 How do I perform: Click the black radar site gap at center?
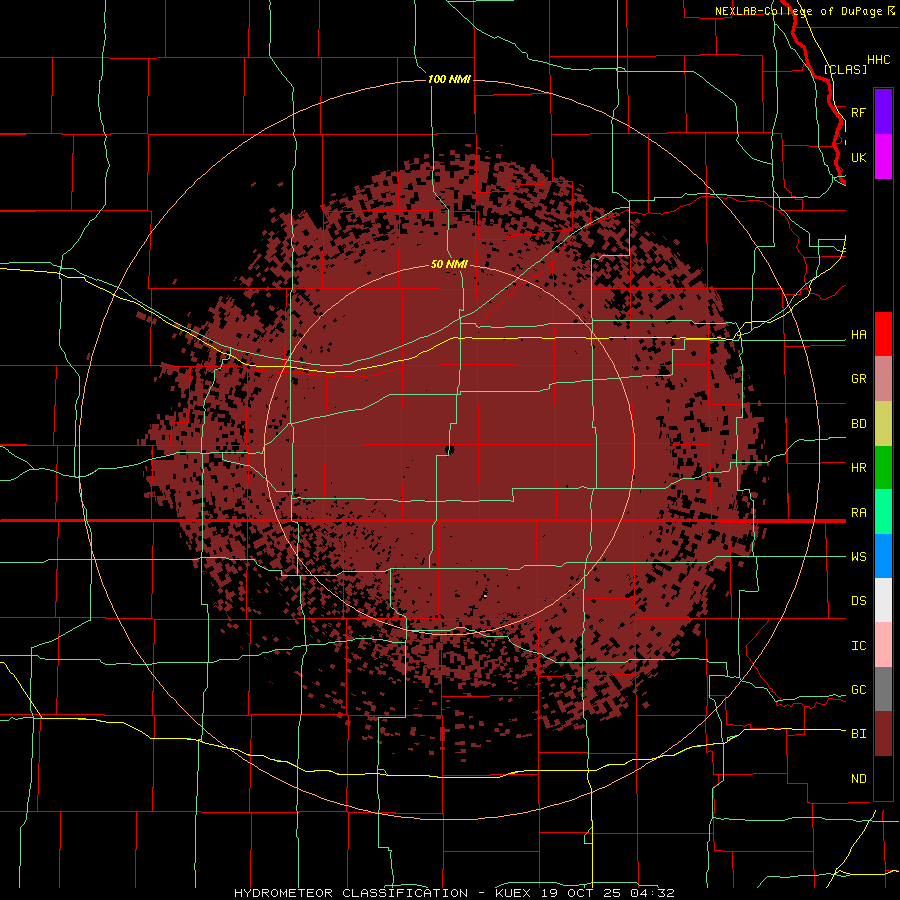(x=449, y=450)
